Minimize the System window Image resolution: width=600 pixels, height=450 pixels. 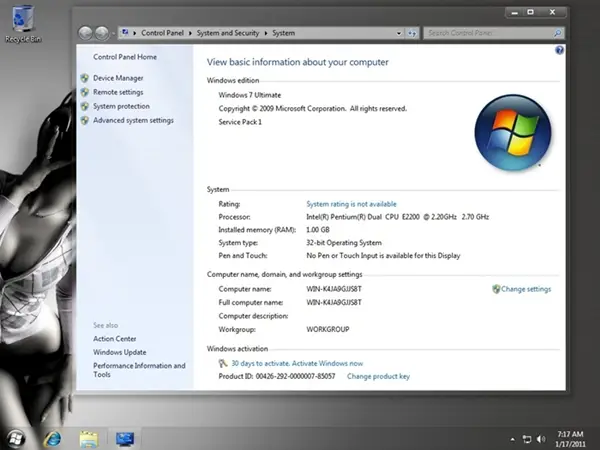tap(515, 13)
